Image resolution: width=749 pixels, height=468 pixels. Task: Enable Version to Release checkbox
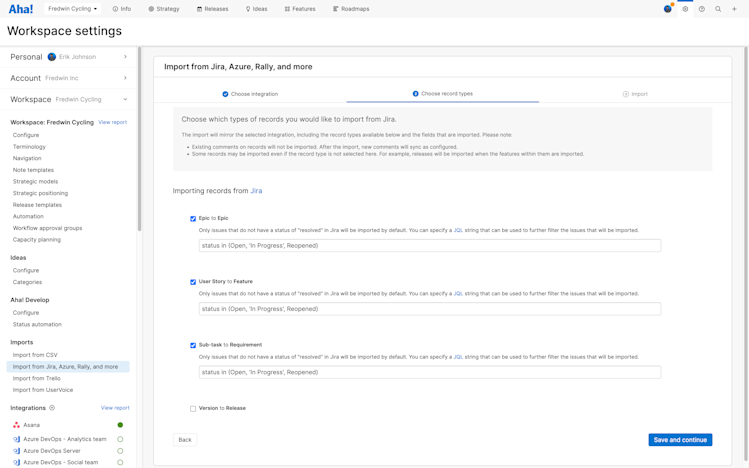click(193, 409)
